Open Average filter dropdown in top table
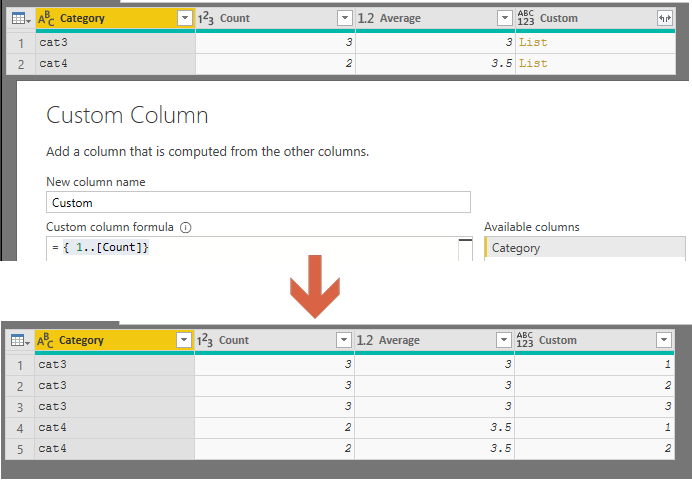 (x=504, y=18)
